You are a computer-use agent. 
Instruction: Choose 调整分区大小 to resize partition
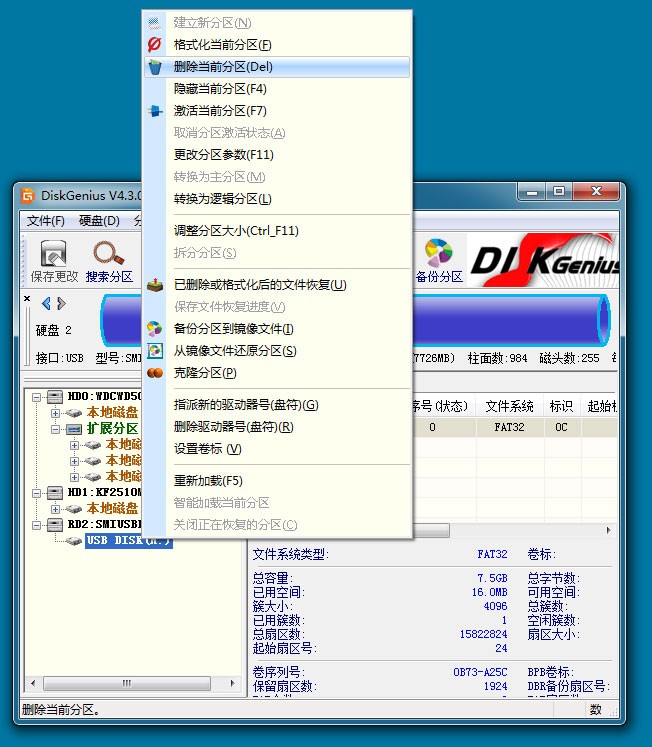[236, 231]
